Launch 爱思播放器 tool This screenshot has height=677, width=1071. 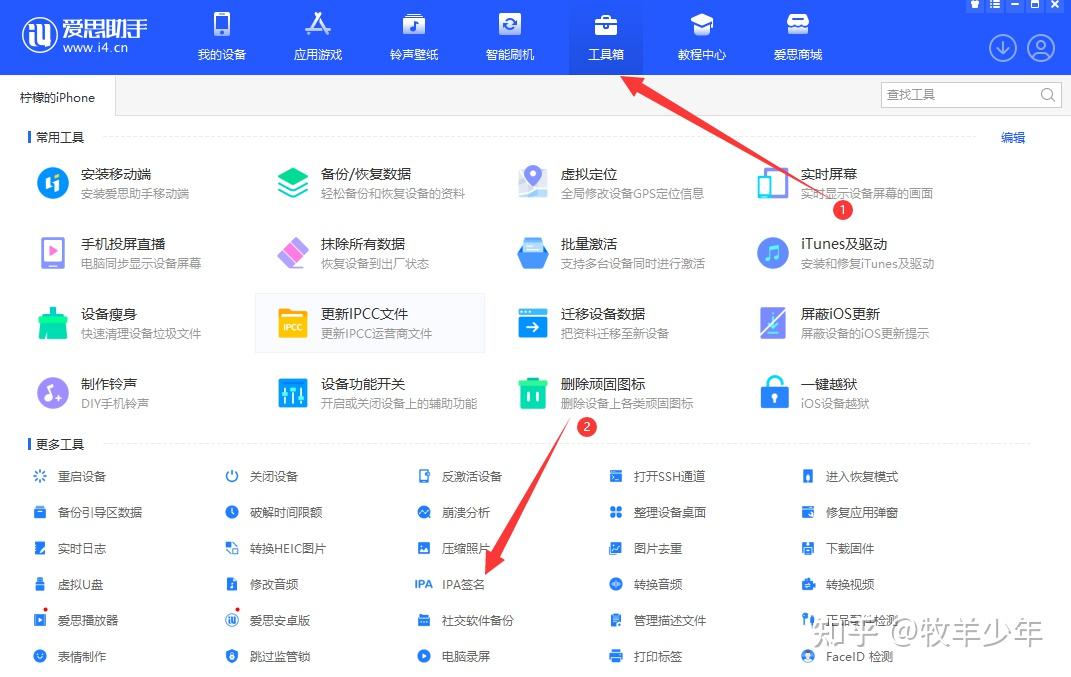click(76, 621)
